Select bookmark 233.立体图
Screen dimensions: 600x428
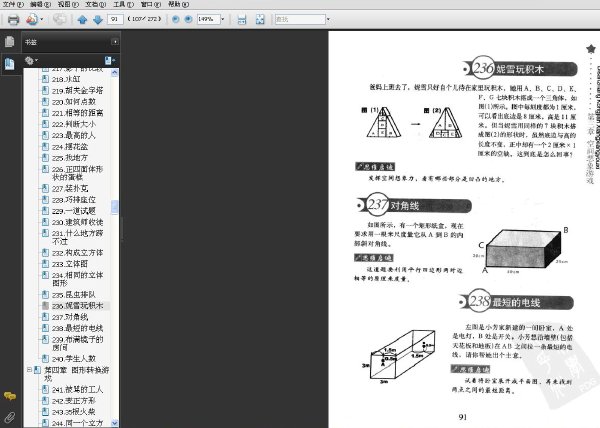point(70,264)
